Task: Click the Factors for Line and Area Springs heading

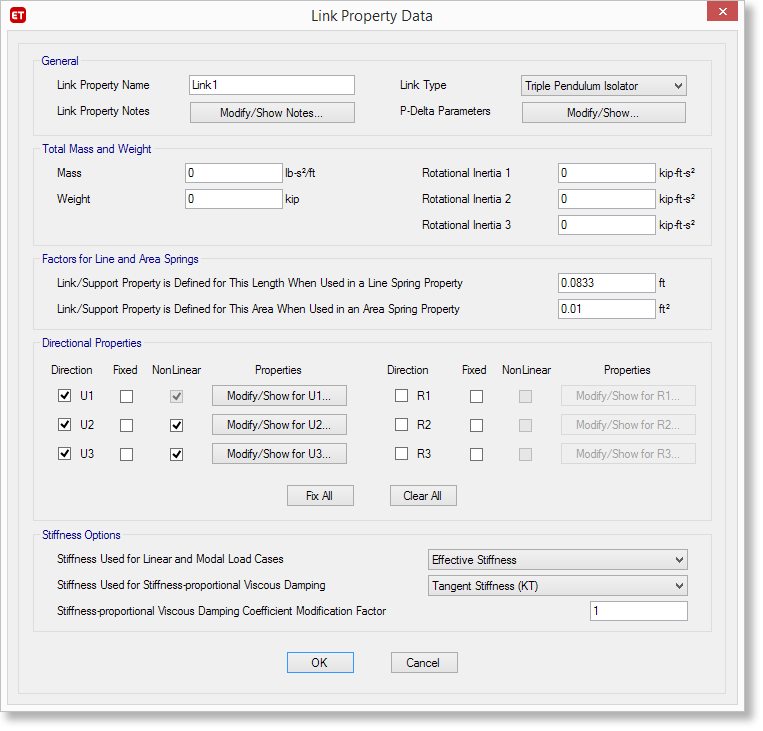Action: pos(120,259)
